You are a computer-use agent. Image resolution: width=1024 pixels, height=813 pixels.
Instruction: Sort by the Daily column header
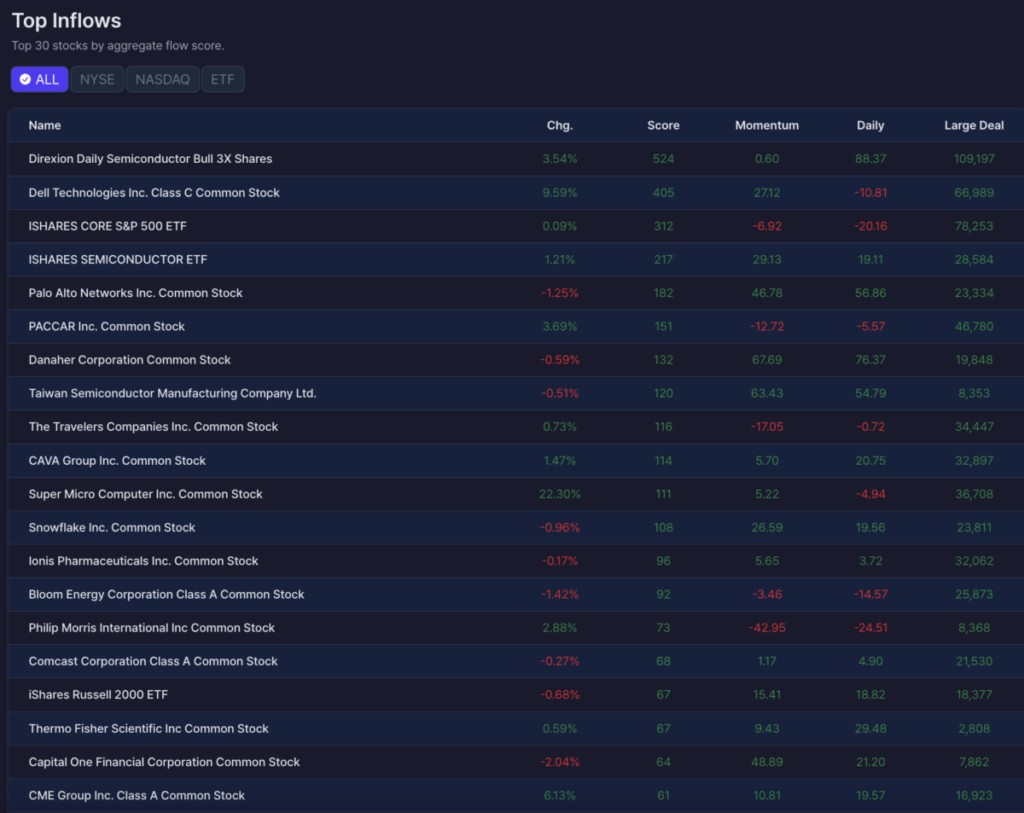(x=870, y=125)
